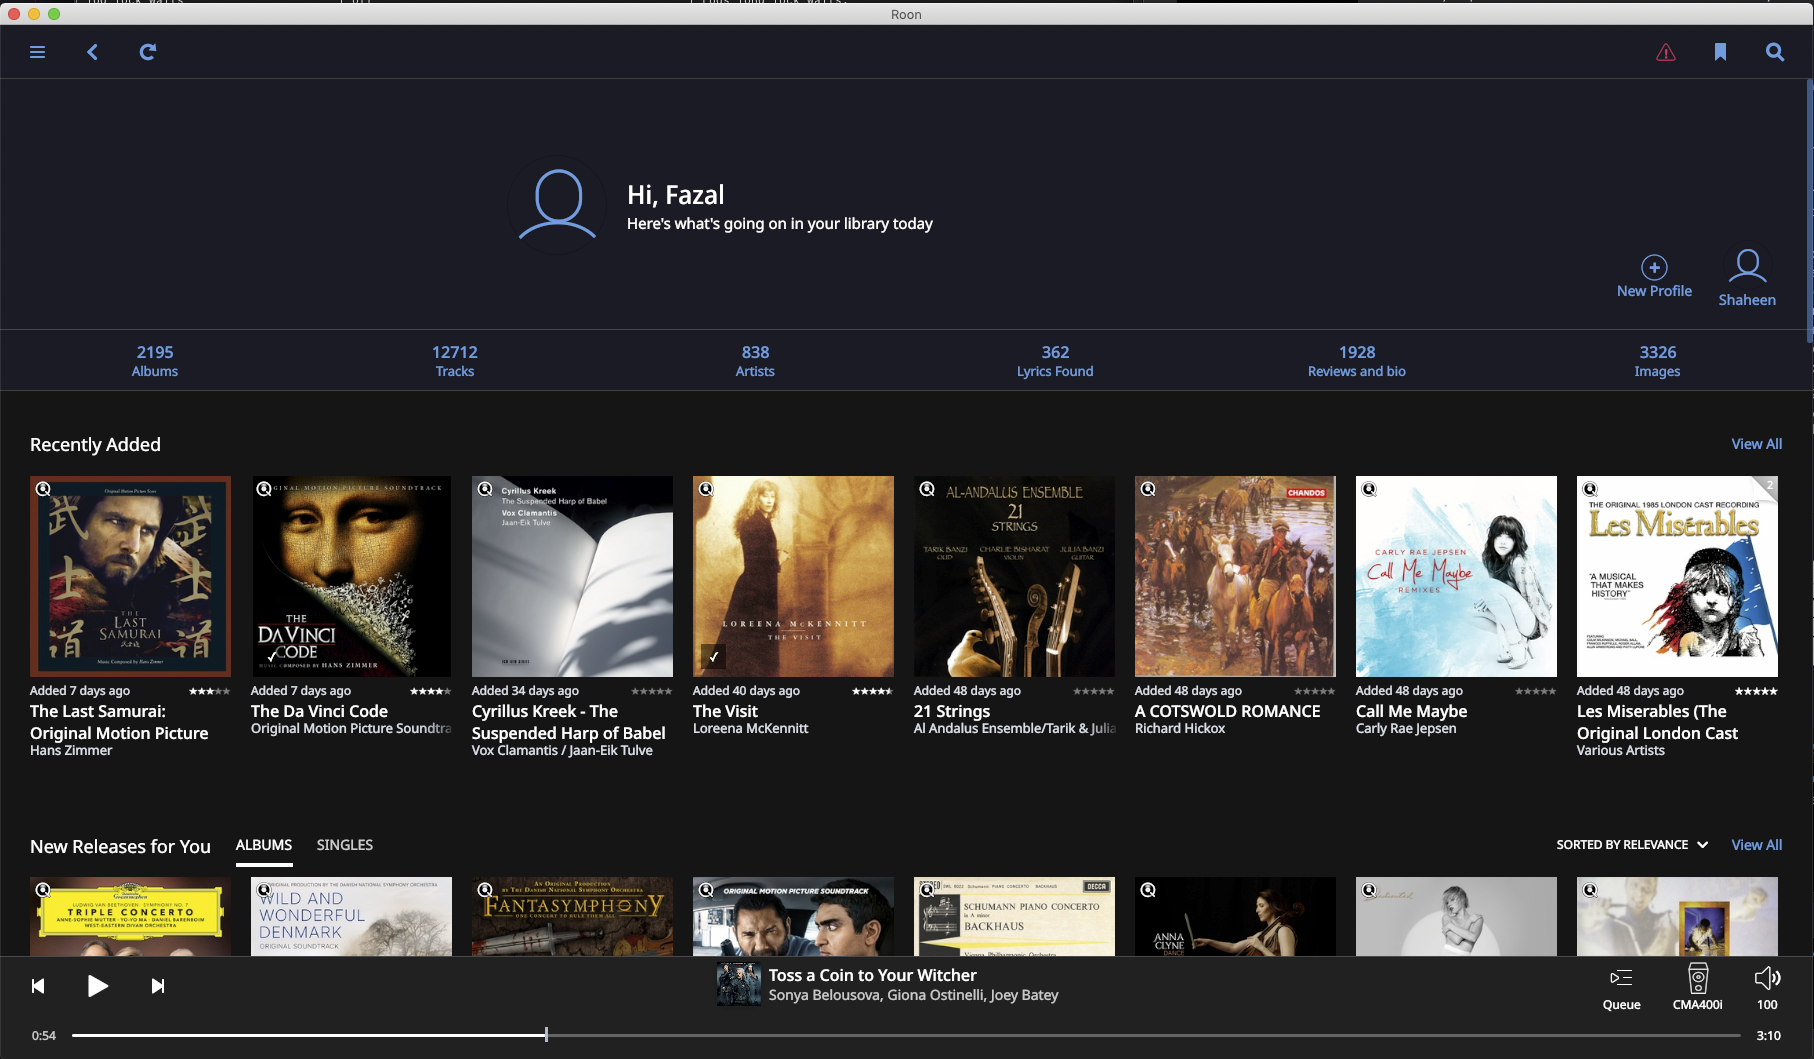Select the Albums tab in New Releases
Screen dimensions: 1814x1059
pos(264,845)
